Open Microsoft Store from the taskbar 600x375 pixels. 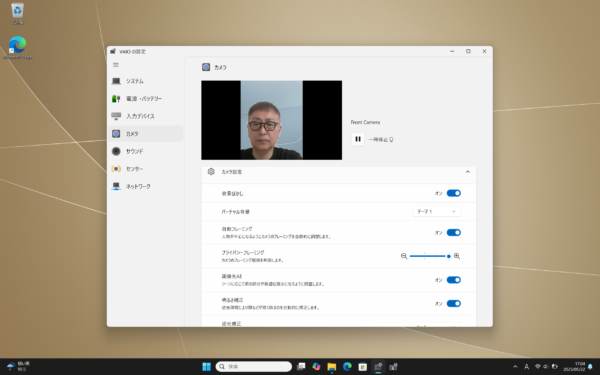tap(362, 367)
